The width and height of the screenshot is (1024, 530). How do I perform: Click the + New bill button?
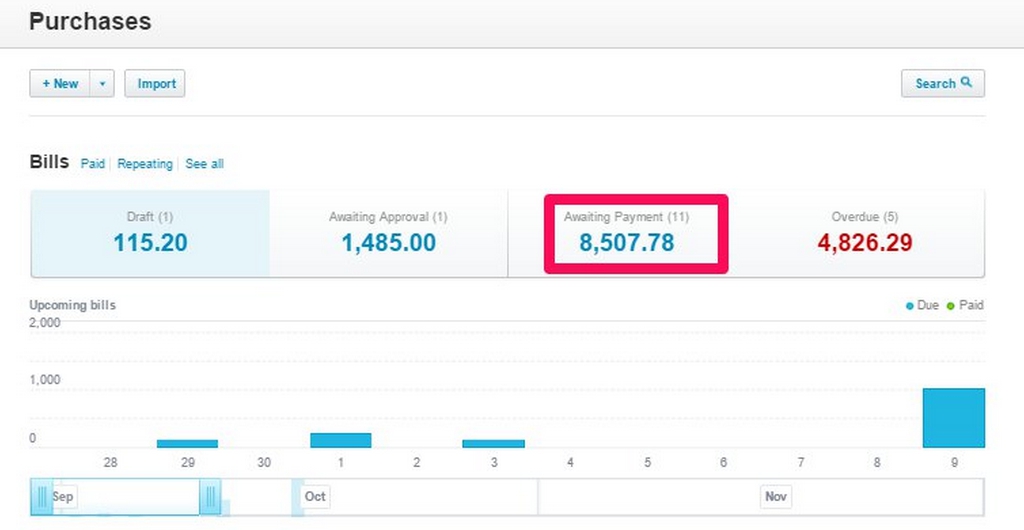[60, 84]
